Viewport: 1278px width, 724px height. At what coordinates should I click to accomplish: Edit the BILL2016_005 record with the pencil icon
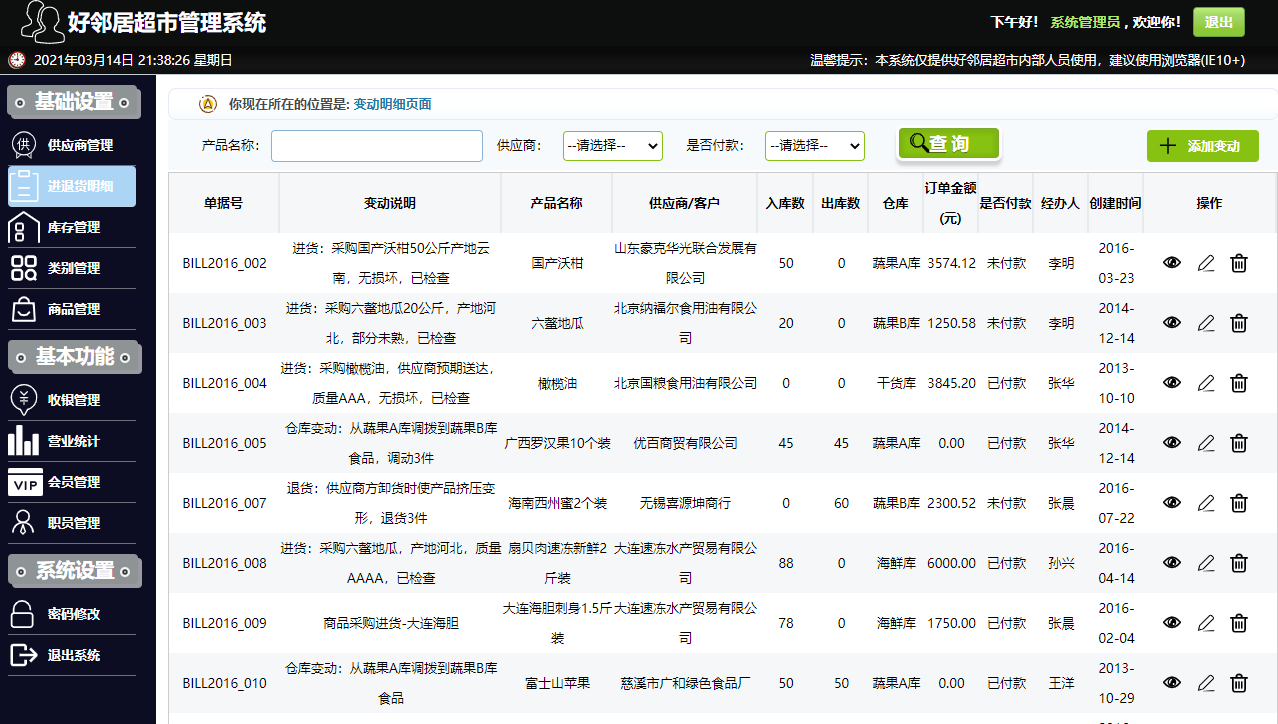pyautogui.click(x=1206, y=443)
